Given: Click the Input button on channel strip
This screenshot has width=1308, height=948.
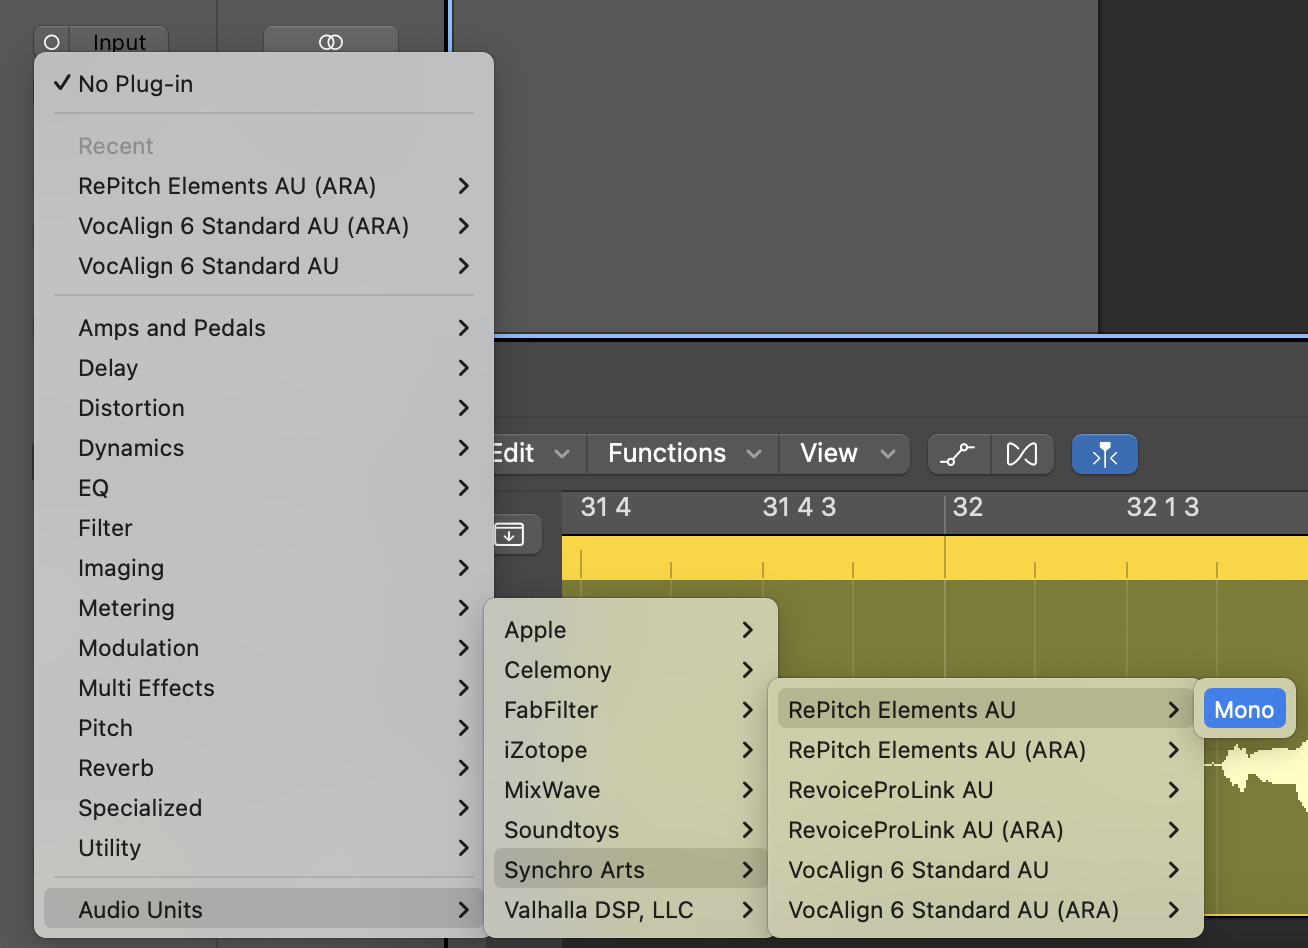Looking at the screenshot, I should point(119,42).
